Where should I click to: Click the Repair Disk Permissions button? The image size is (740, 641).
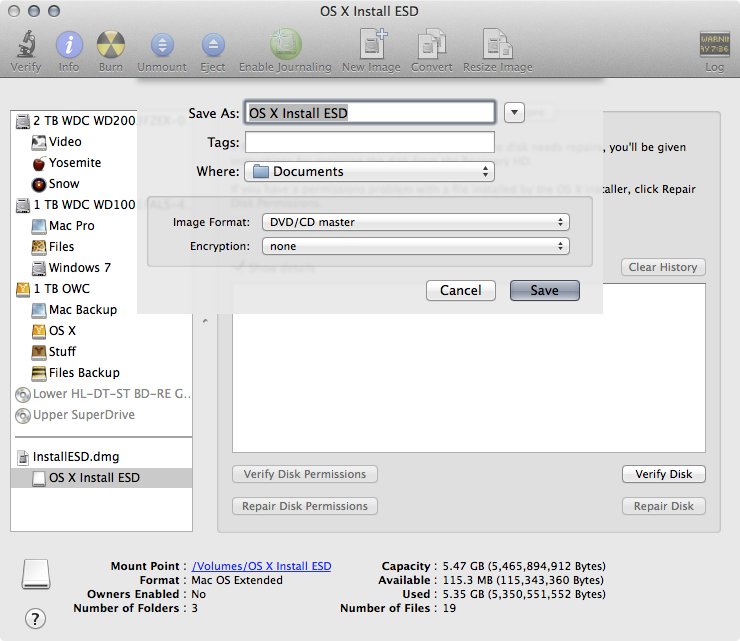click(305, 506)
